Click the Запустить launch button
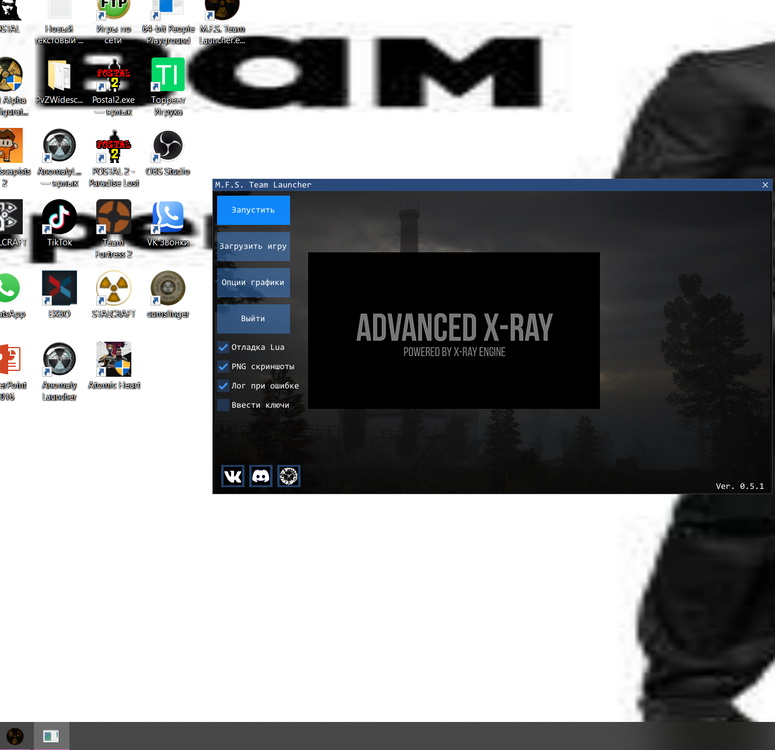775x750 pixels. coord(253,210)
